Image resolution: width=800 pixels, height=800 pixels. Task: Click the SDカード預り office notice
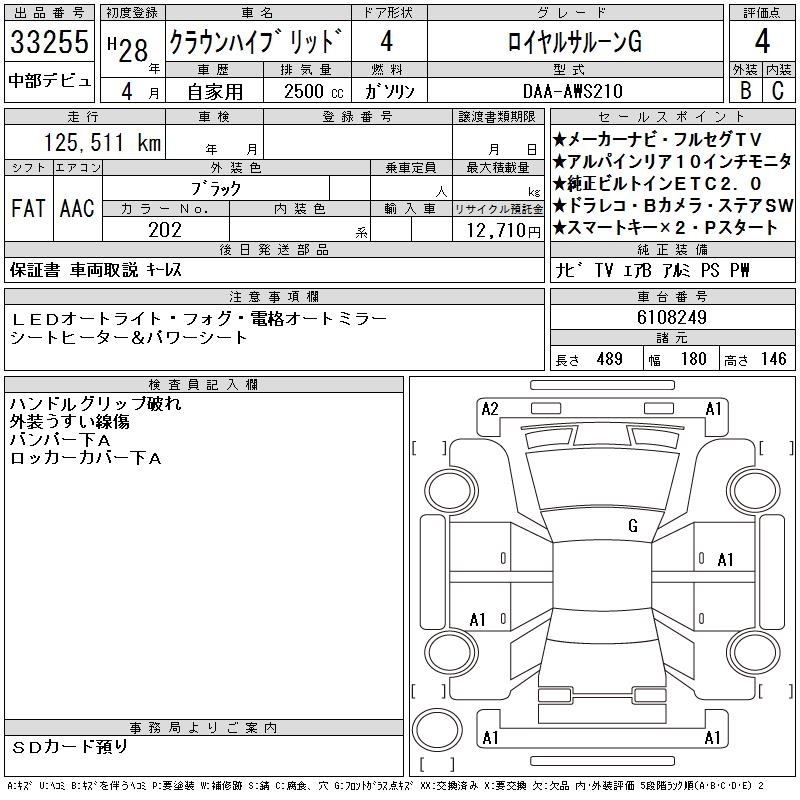click(x=70, y=746)
